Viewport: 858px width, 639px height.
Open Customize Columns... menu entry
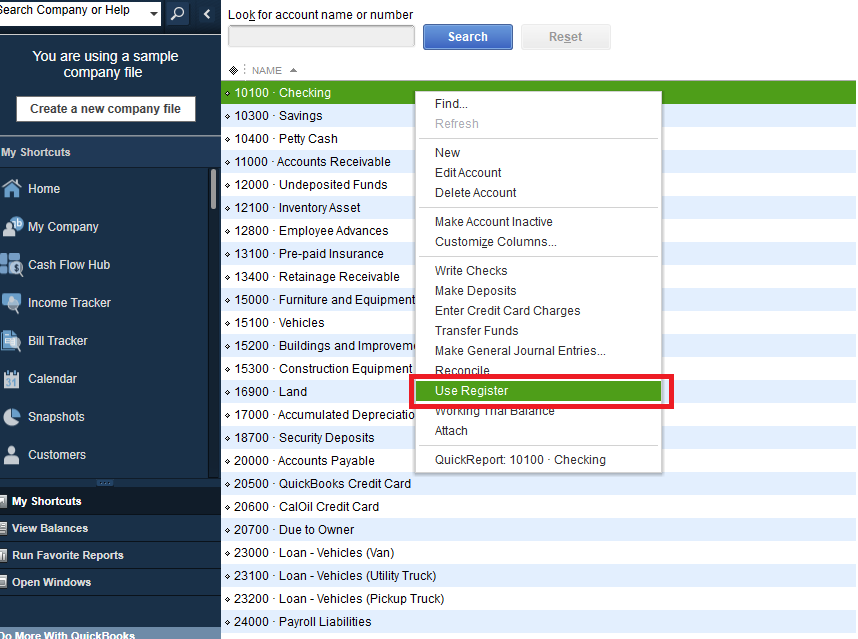[x=538, y=241]
